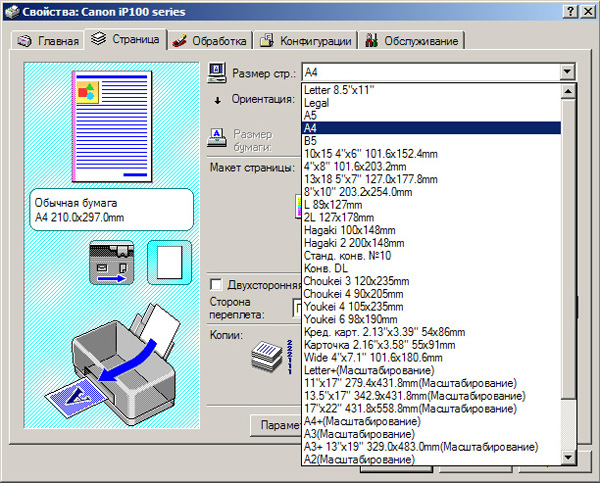Click the Размер бумаги printer icon

click(217, 138)
